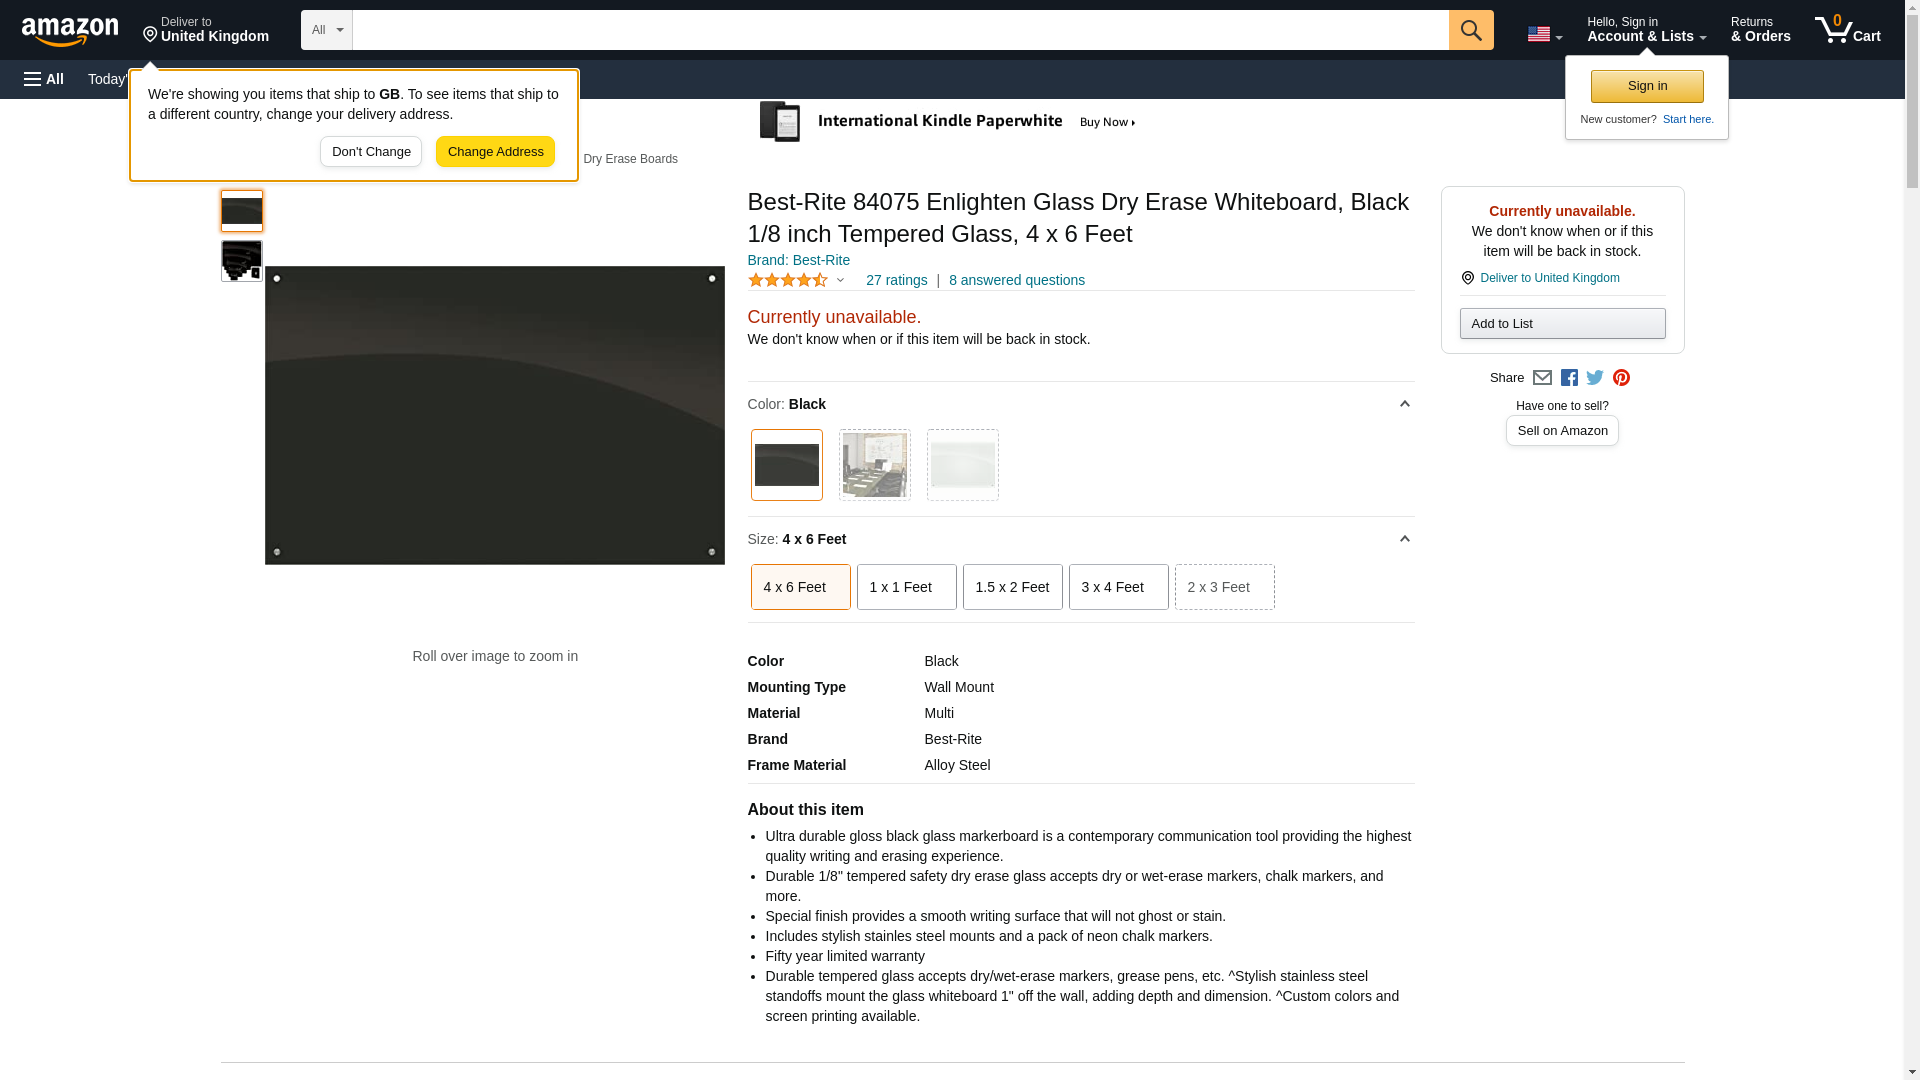Collapse the Color section chevron
1920x1080 pixels.
coord(1404,404)
